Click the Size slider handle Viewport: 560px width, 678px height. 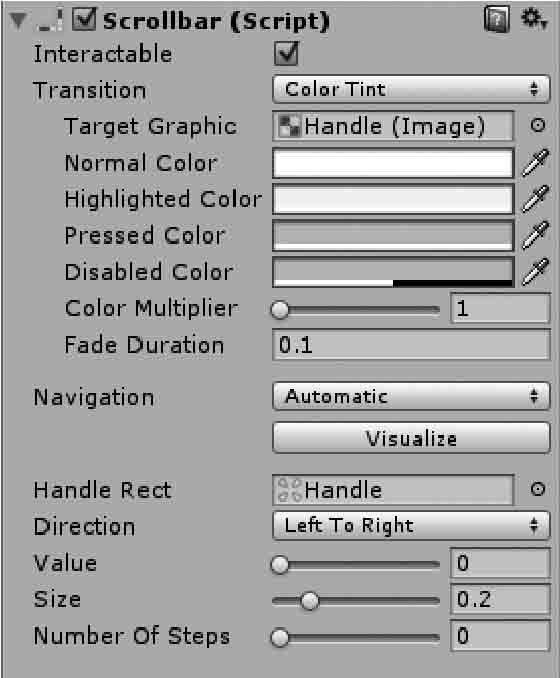click(x=309, y=601)
